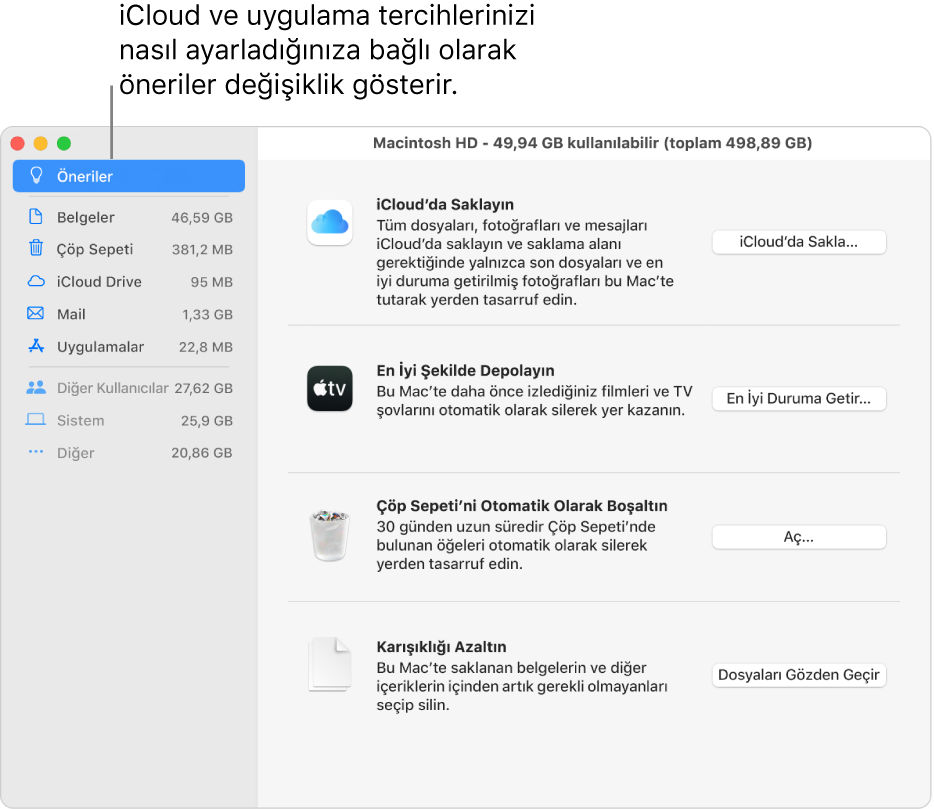934x809 pixels.
Task: Click the Sistem label
Action: 80,421
